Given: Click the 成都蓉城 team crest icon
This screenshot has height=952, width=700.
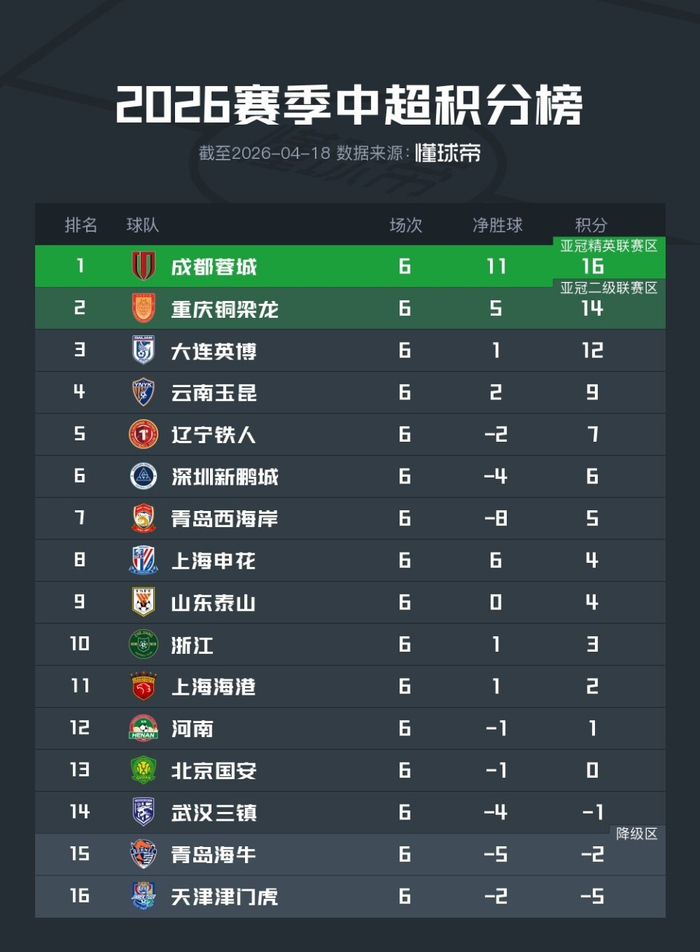Looking at the screenshot, I should click(144, 266).
